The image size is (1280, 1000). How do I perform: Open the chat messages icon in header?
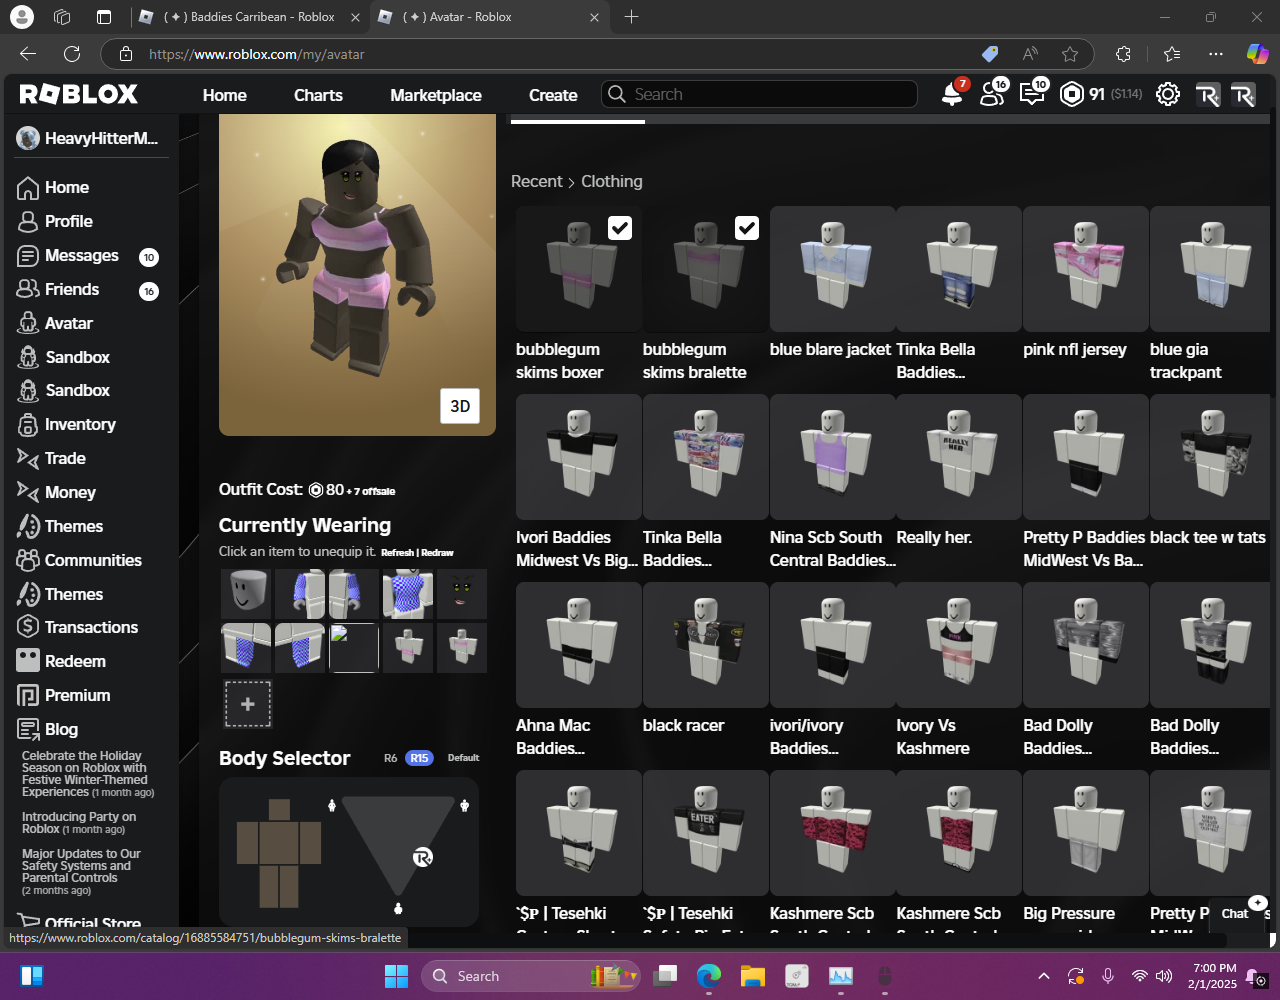[1032, 95]
